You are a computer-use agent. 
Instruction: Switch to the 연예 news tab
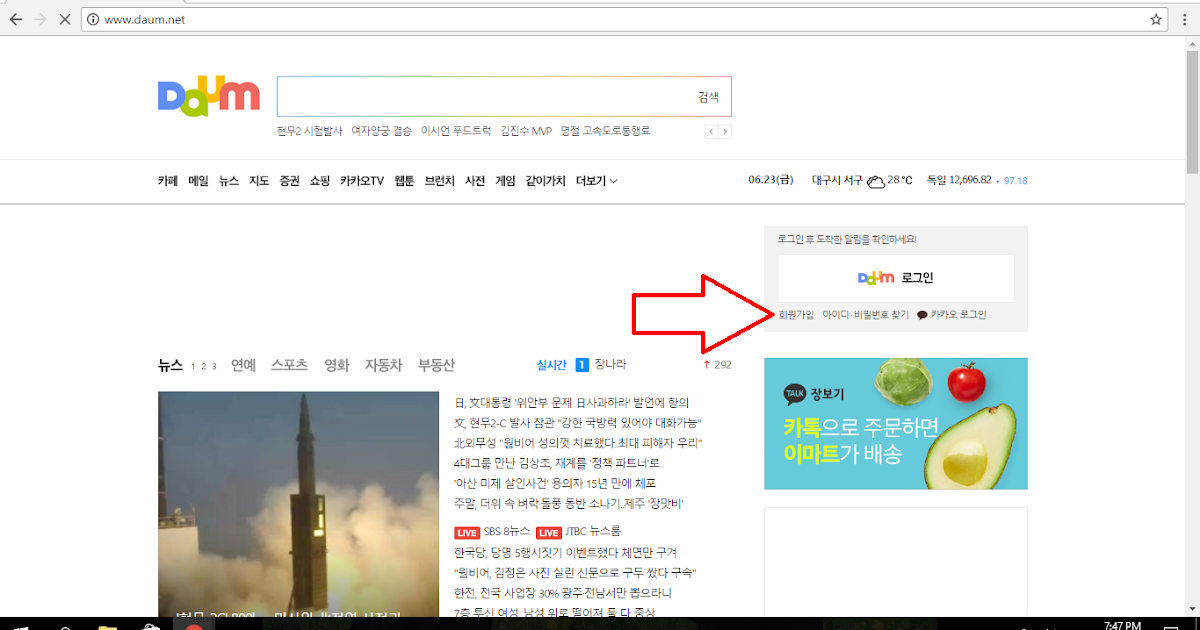[243, 365]
